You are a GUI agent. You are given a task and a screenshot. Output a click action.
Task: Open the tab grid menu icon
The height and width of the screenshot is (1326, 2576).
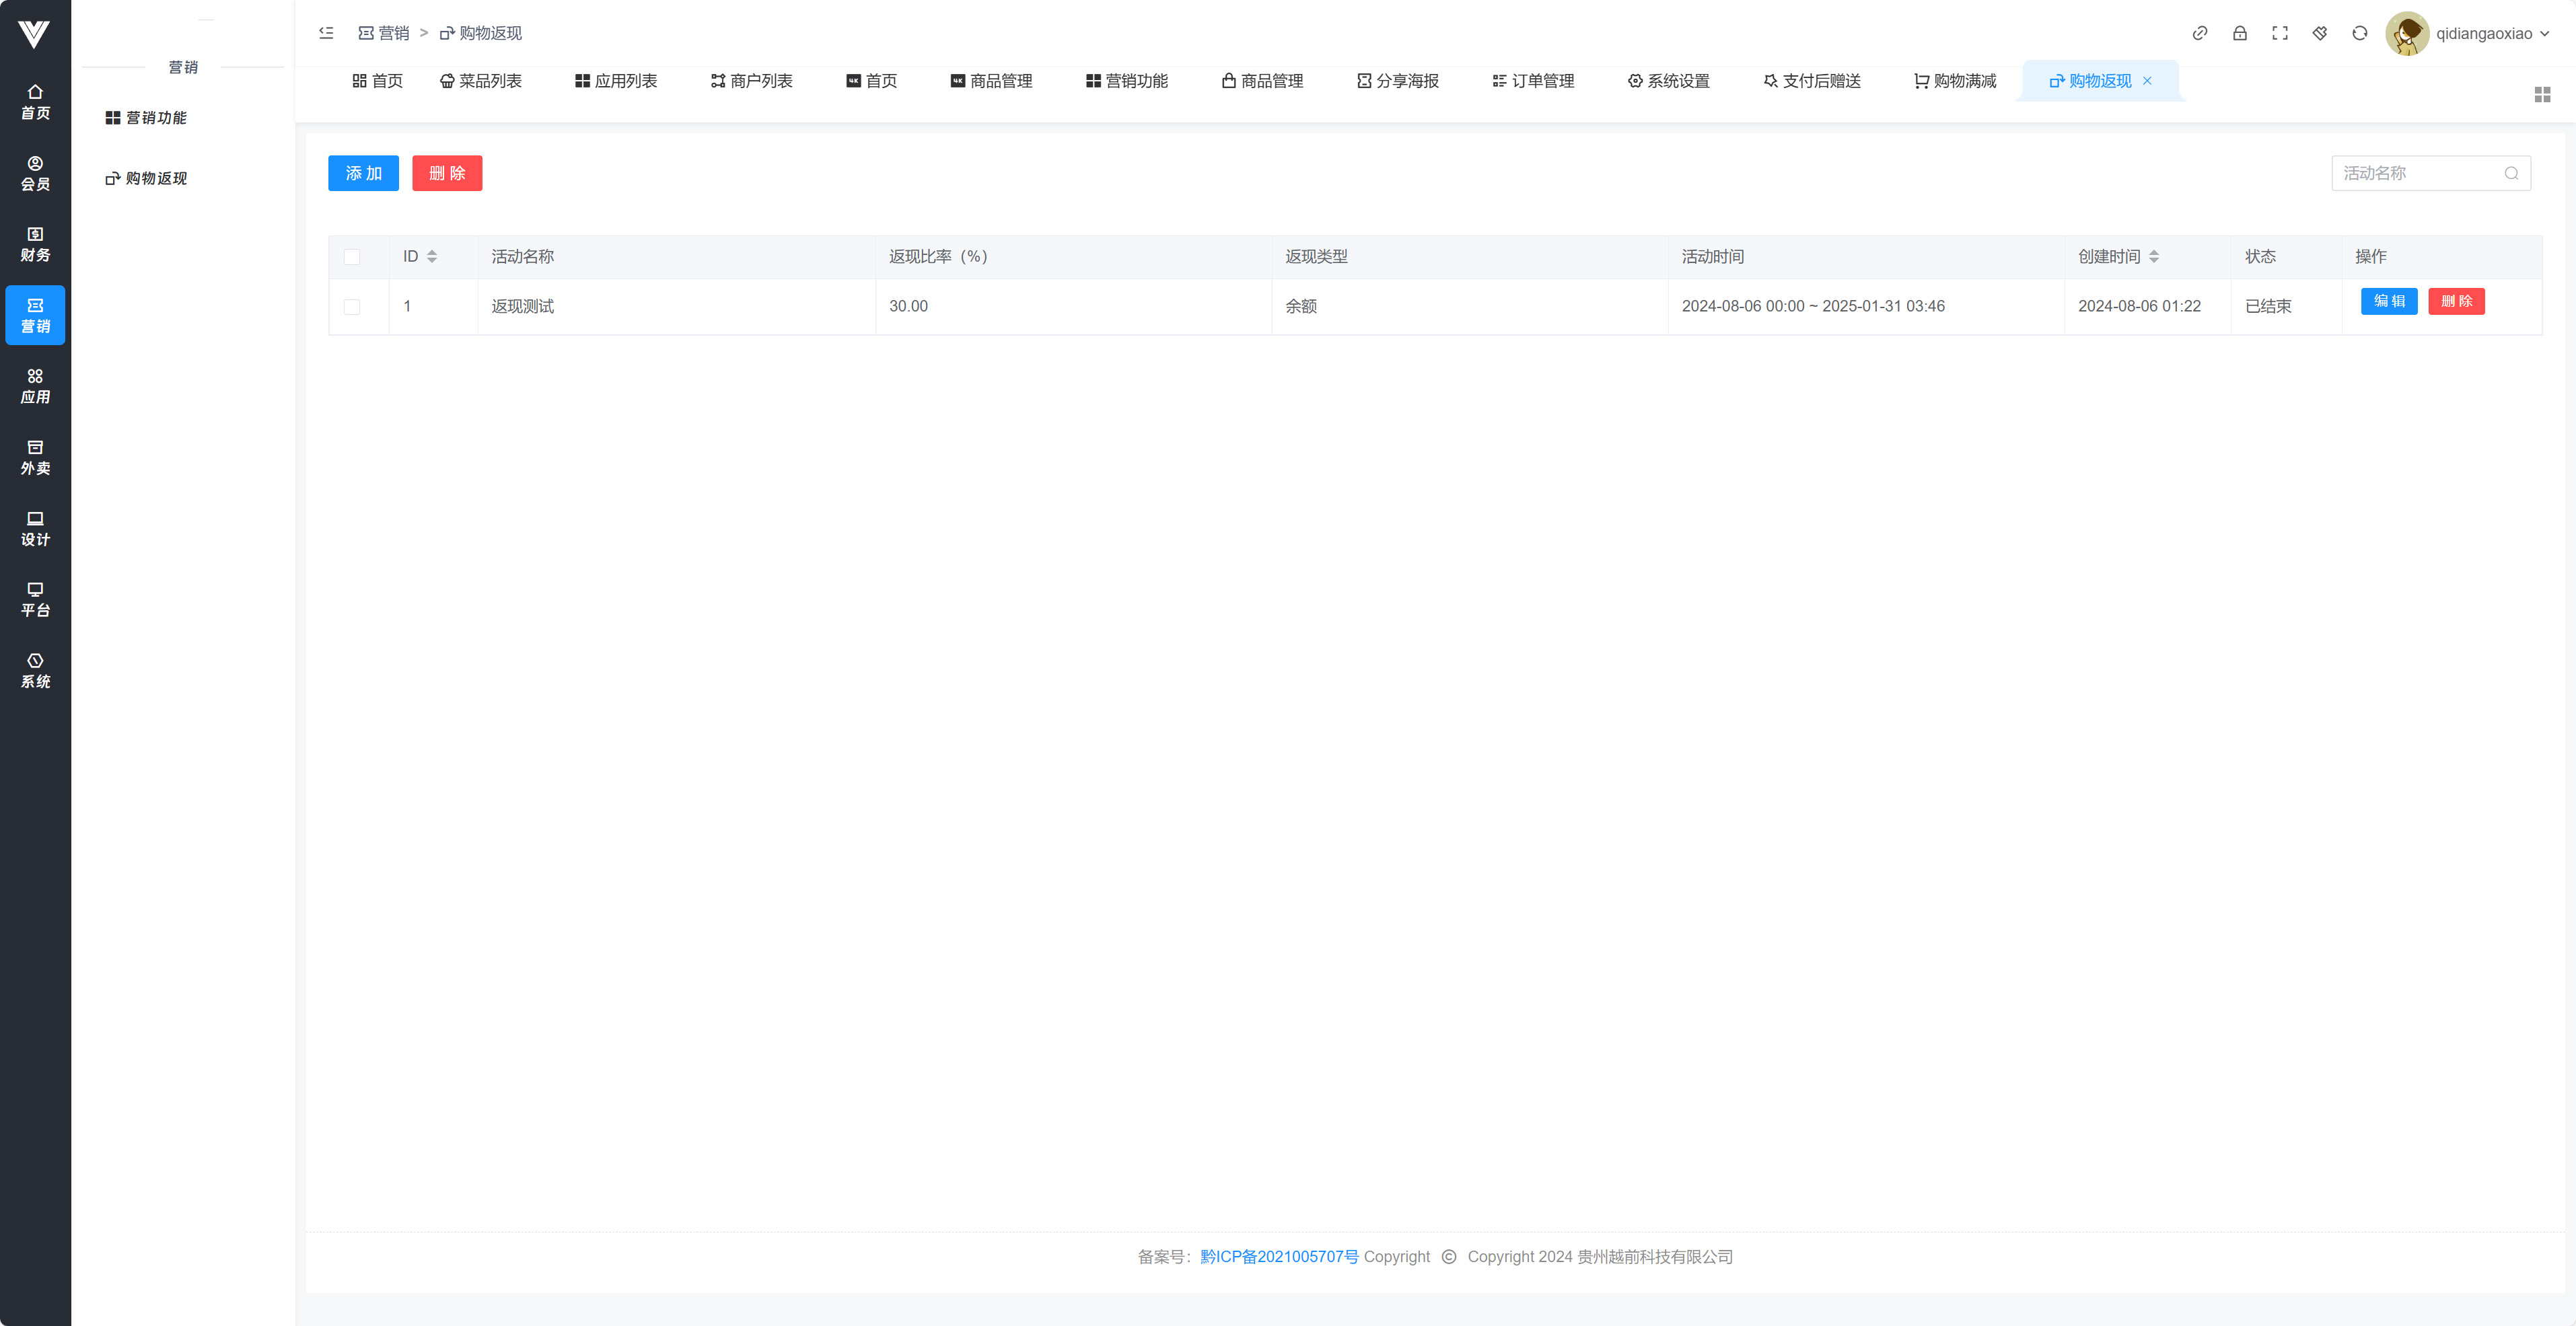click(2542, 94)
